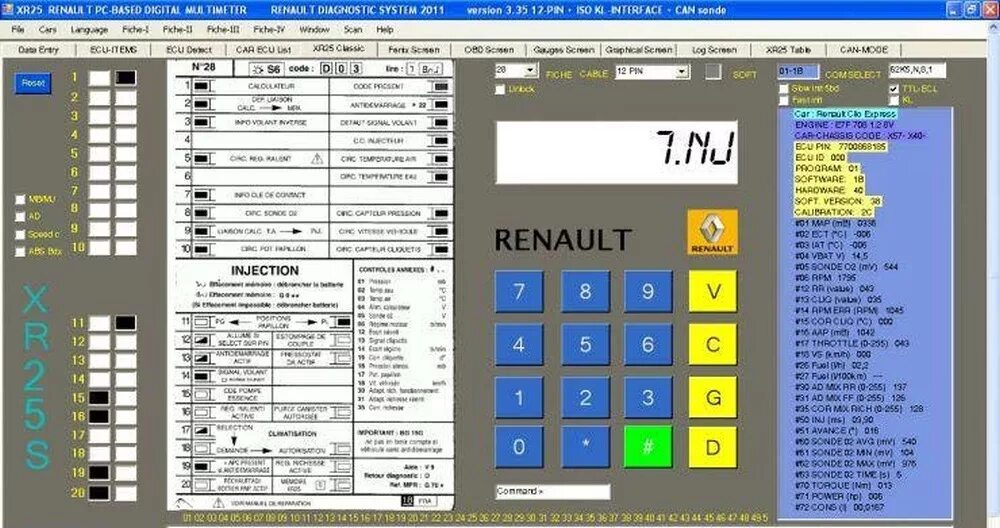Switch to the Fenix Screen tab

coord(414,50)
